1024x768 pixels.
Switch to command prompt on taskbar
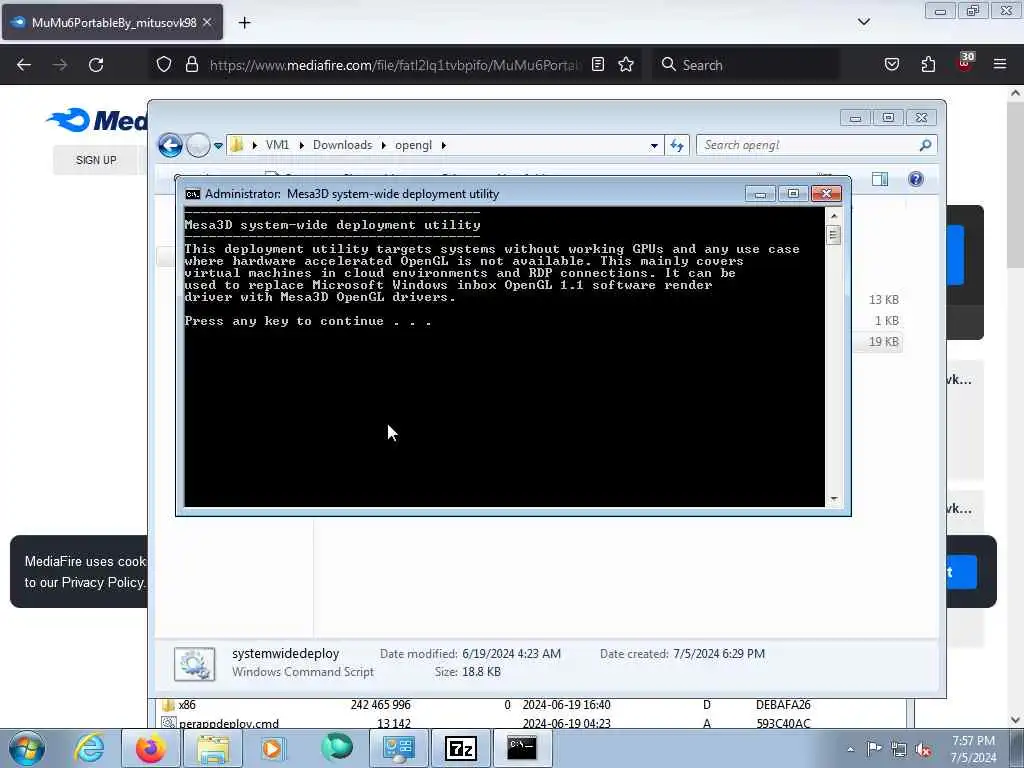[x=522, y=748]
